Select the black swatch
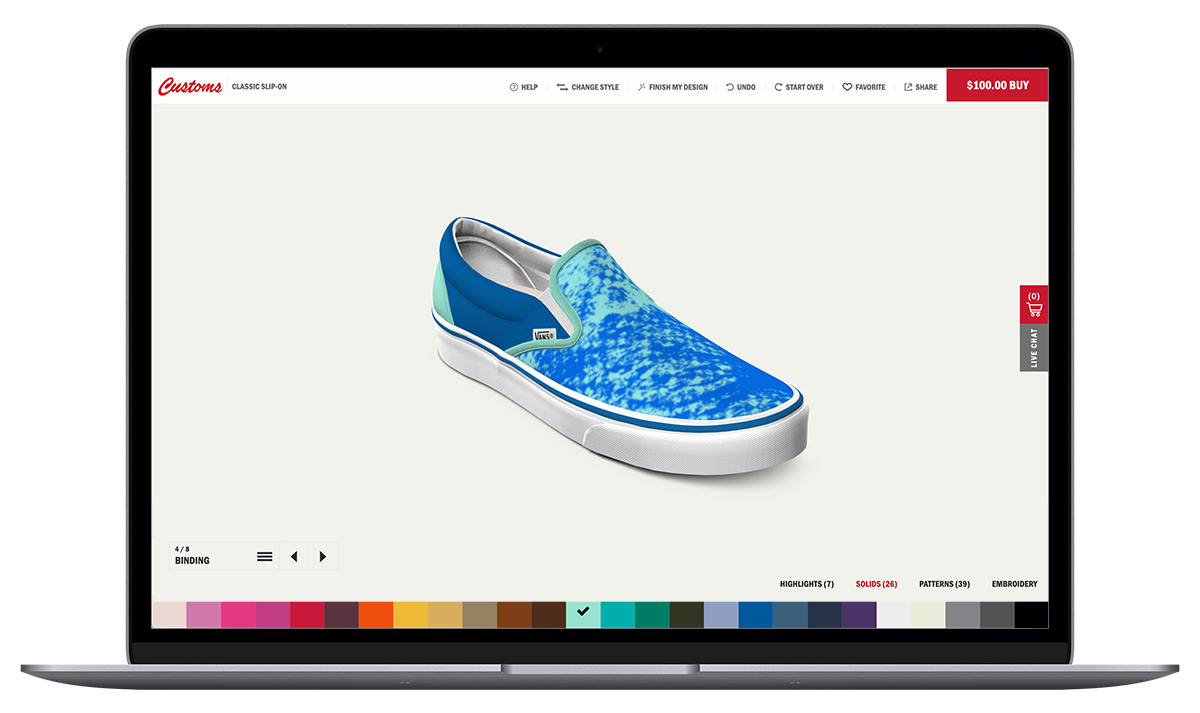The height and width of the screenshot is (713, 1200). pyautogui.click(x=1032, y=614)
